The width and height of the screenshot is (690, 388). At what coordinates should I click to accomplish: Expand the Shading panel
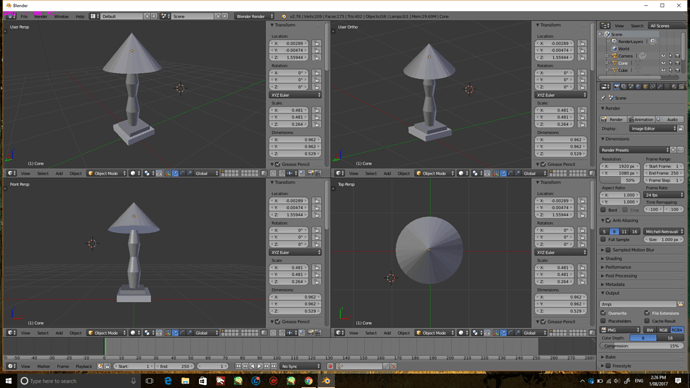pos(613,259)
